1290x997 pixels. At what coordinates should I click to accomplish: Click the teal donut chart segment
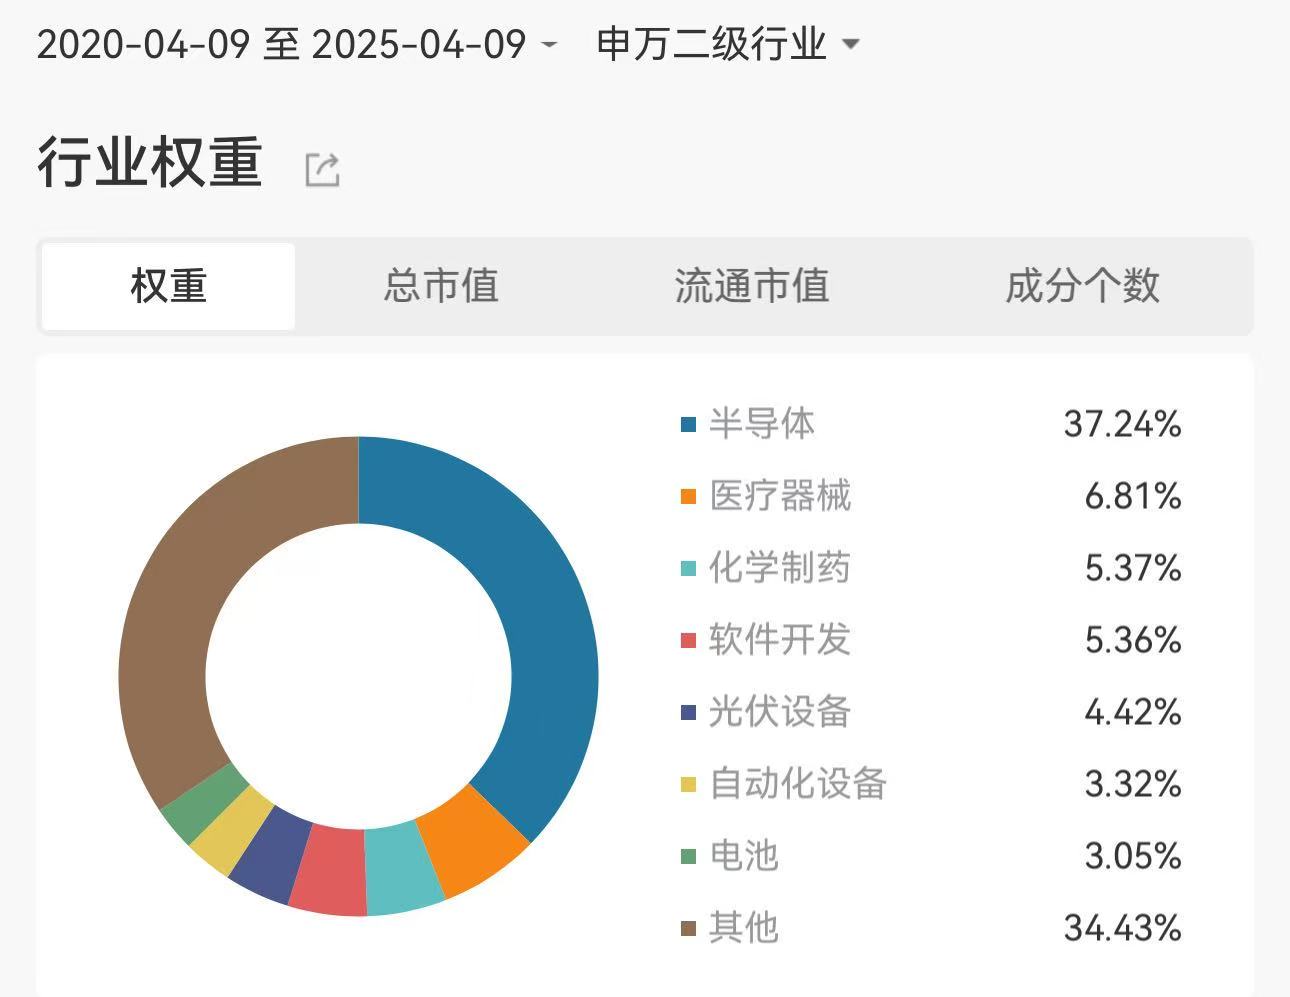pos(403,870)
